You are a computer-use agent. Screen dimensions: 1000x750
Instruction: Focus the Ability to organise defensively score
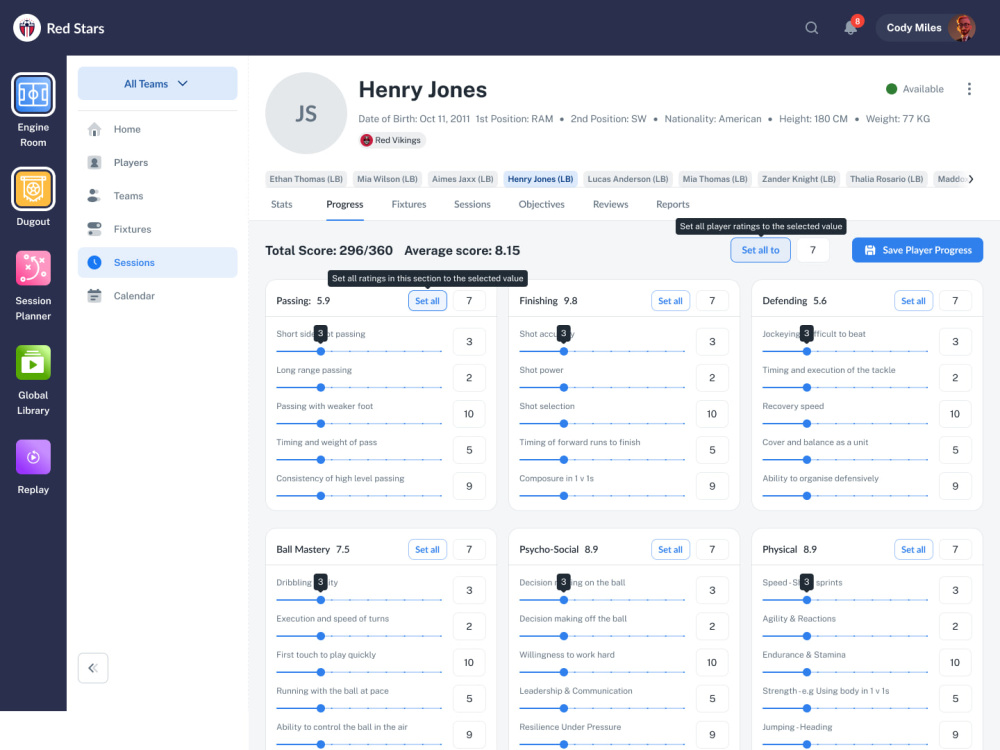(955, 486)
